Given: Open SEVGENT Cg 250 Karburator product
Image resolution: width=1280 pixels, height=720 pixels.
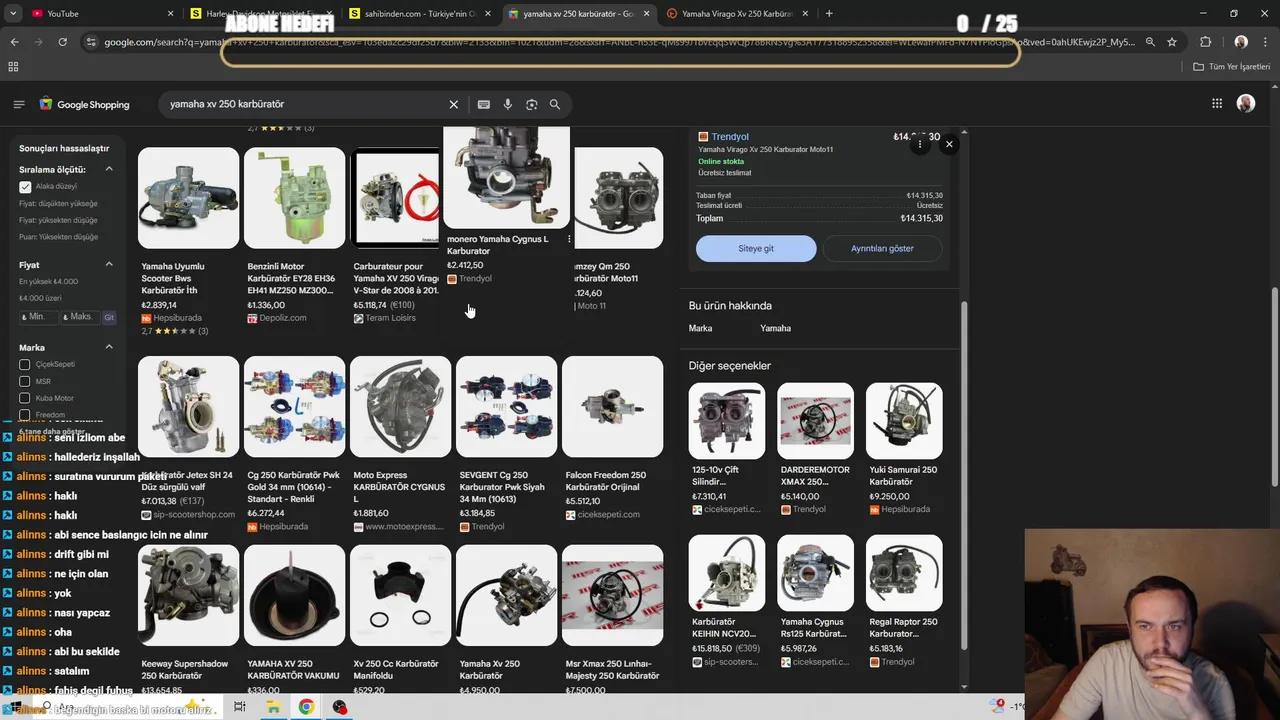Looking at the screenshot, I should [506, 444].
